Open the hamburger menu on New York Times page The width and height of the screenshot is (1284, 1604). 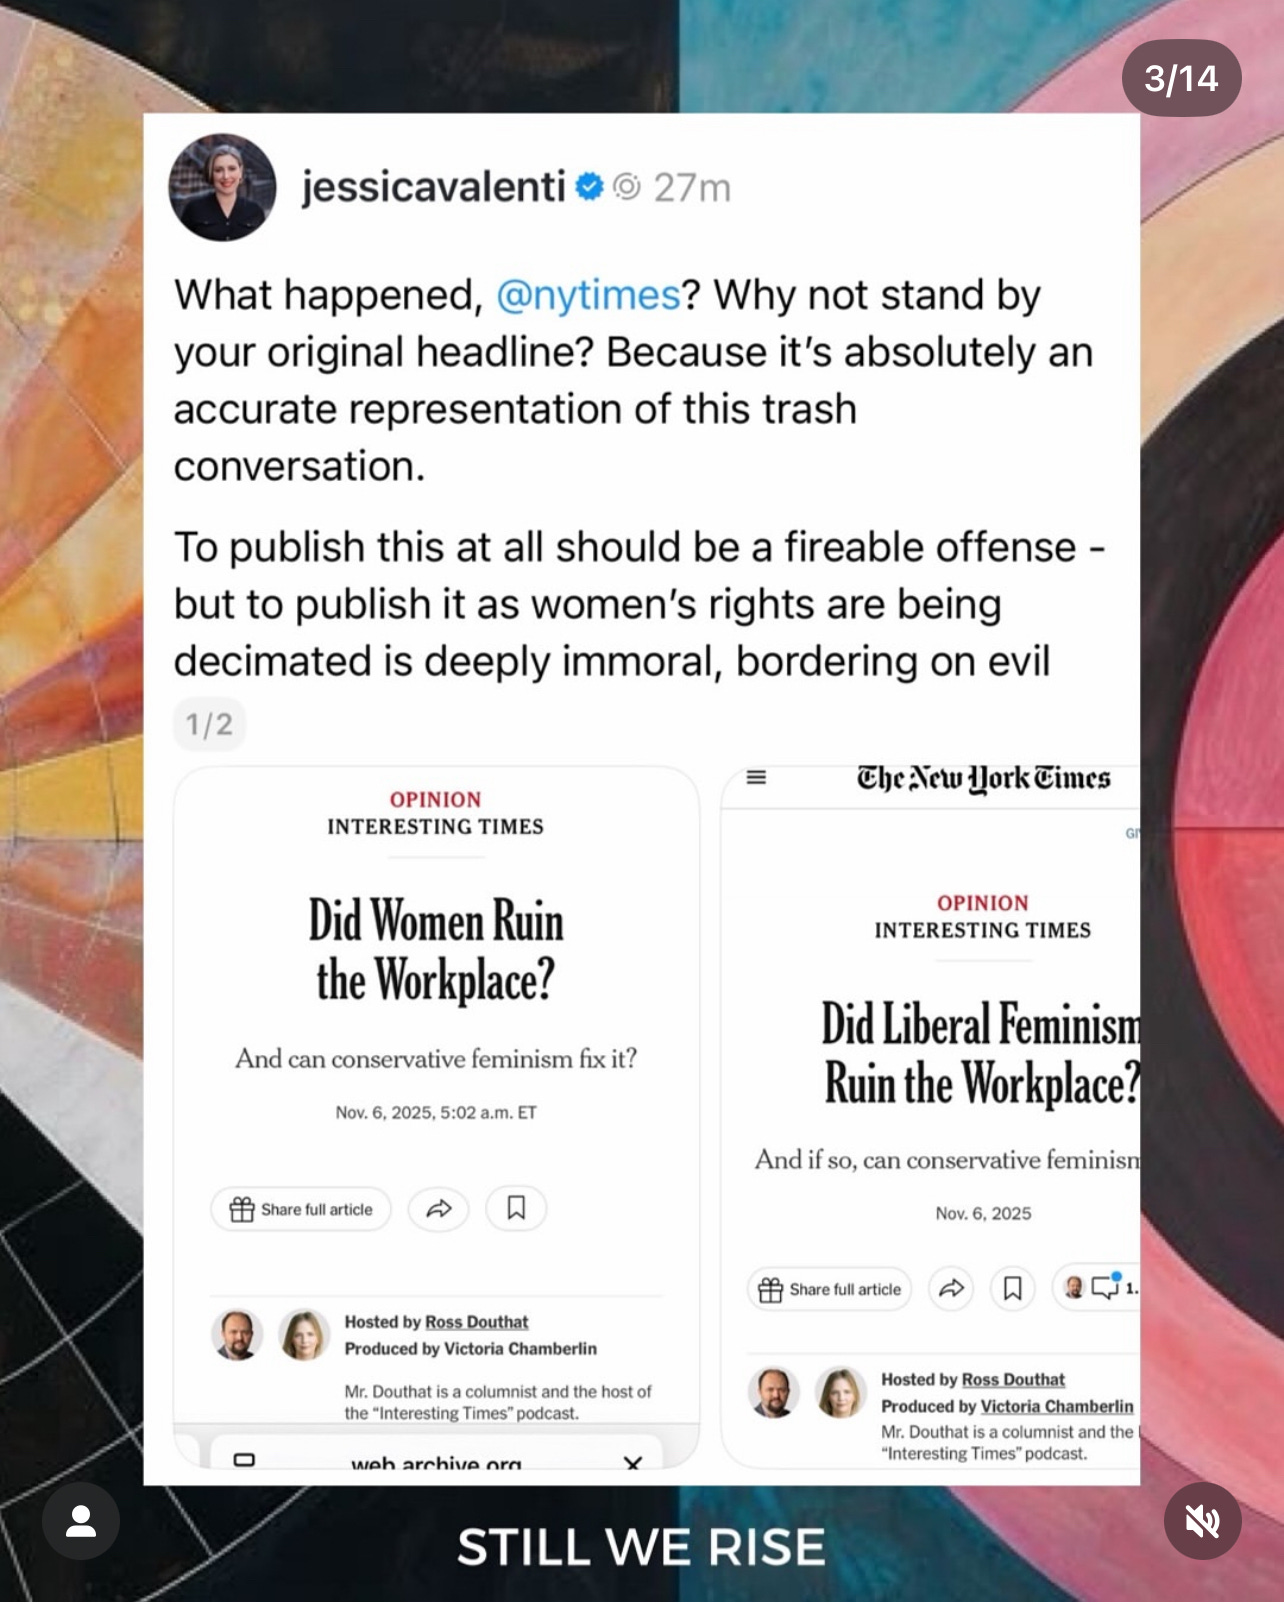point(757,777)
